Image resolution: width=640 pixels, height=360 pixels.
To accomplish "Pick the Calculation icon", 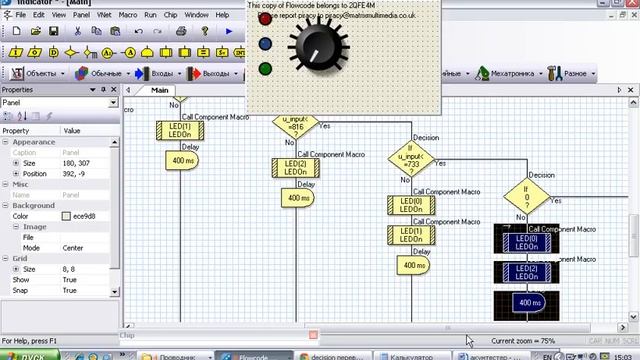I will pos(203,53).
